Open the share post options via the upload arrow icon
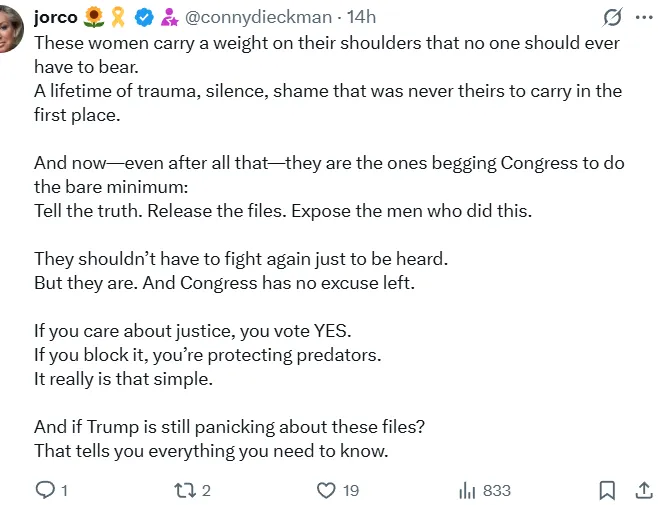 644,489
